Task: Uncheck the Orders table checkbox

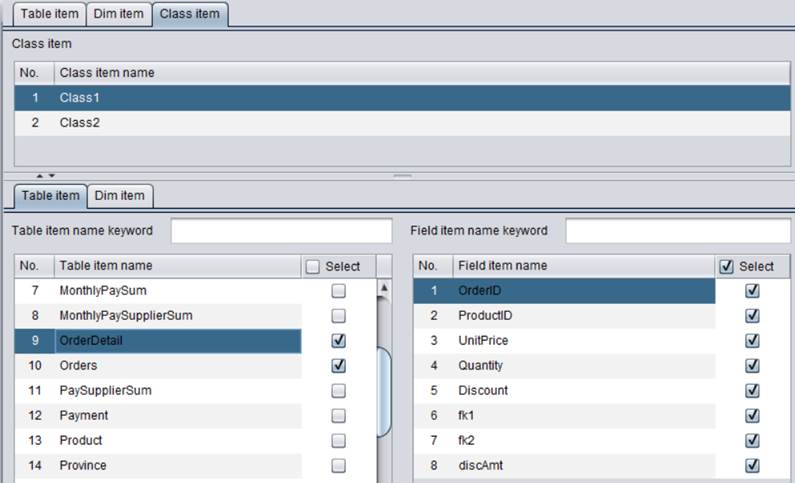Action: coord(338,366)
